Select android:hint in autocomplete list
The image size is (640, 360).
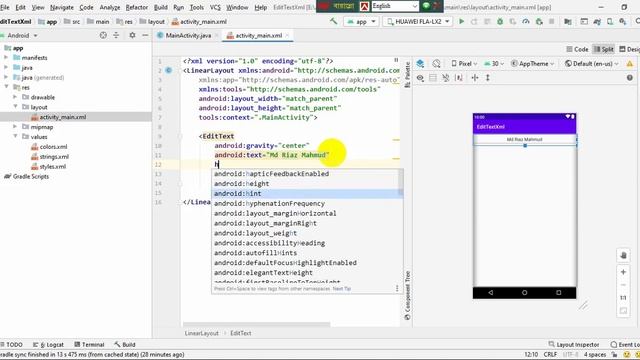307,193
